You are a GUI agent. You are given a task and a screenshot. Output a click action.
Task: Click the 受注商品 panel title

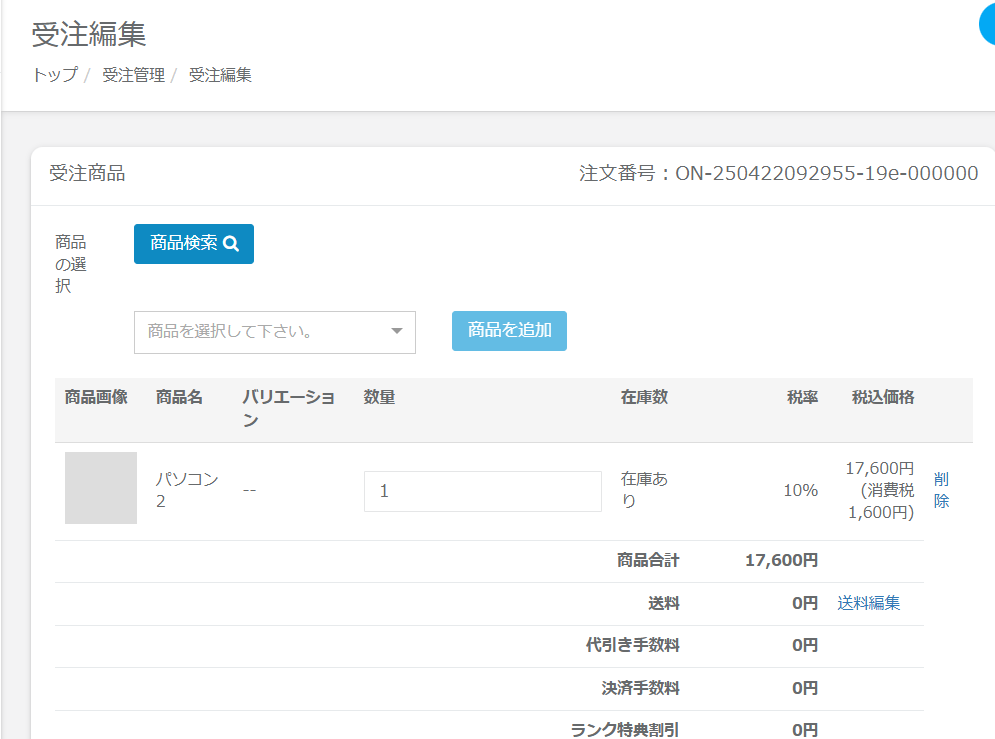87,173
